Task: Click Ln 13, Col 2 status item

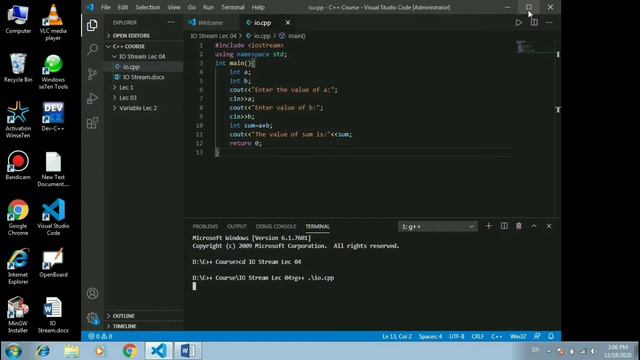Action: (397, 336)
